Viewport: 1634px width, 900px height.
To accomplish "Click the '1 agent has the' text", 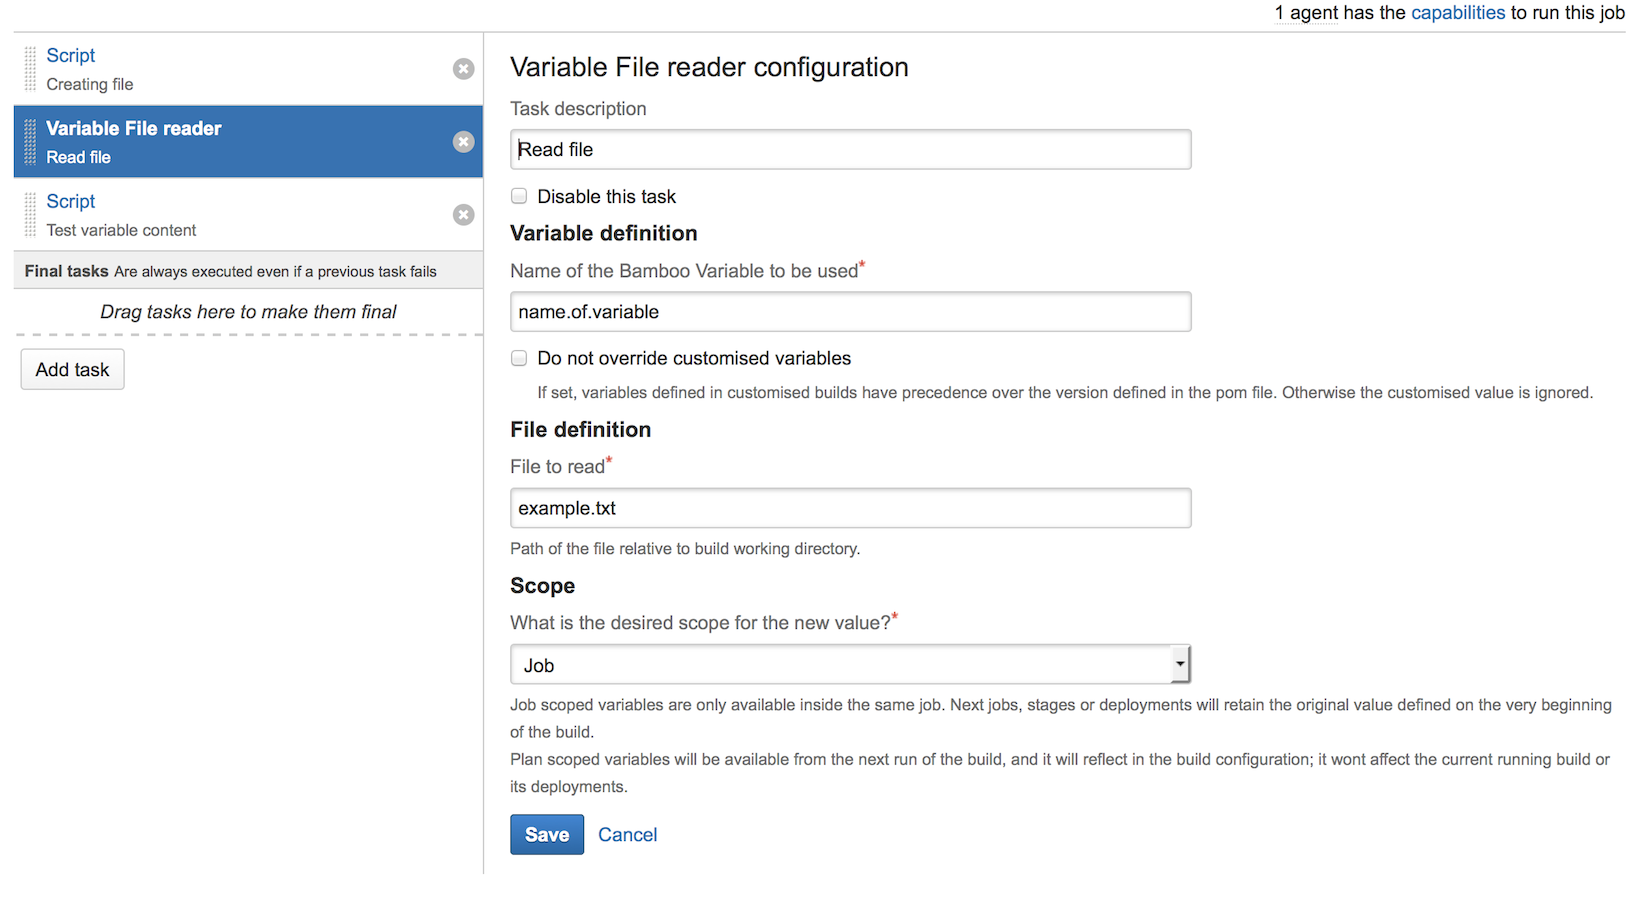I will [x=1340, y=13].
